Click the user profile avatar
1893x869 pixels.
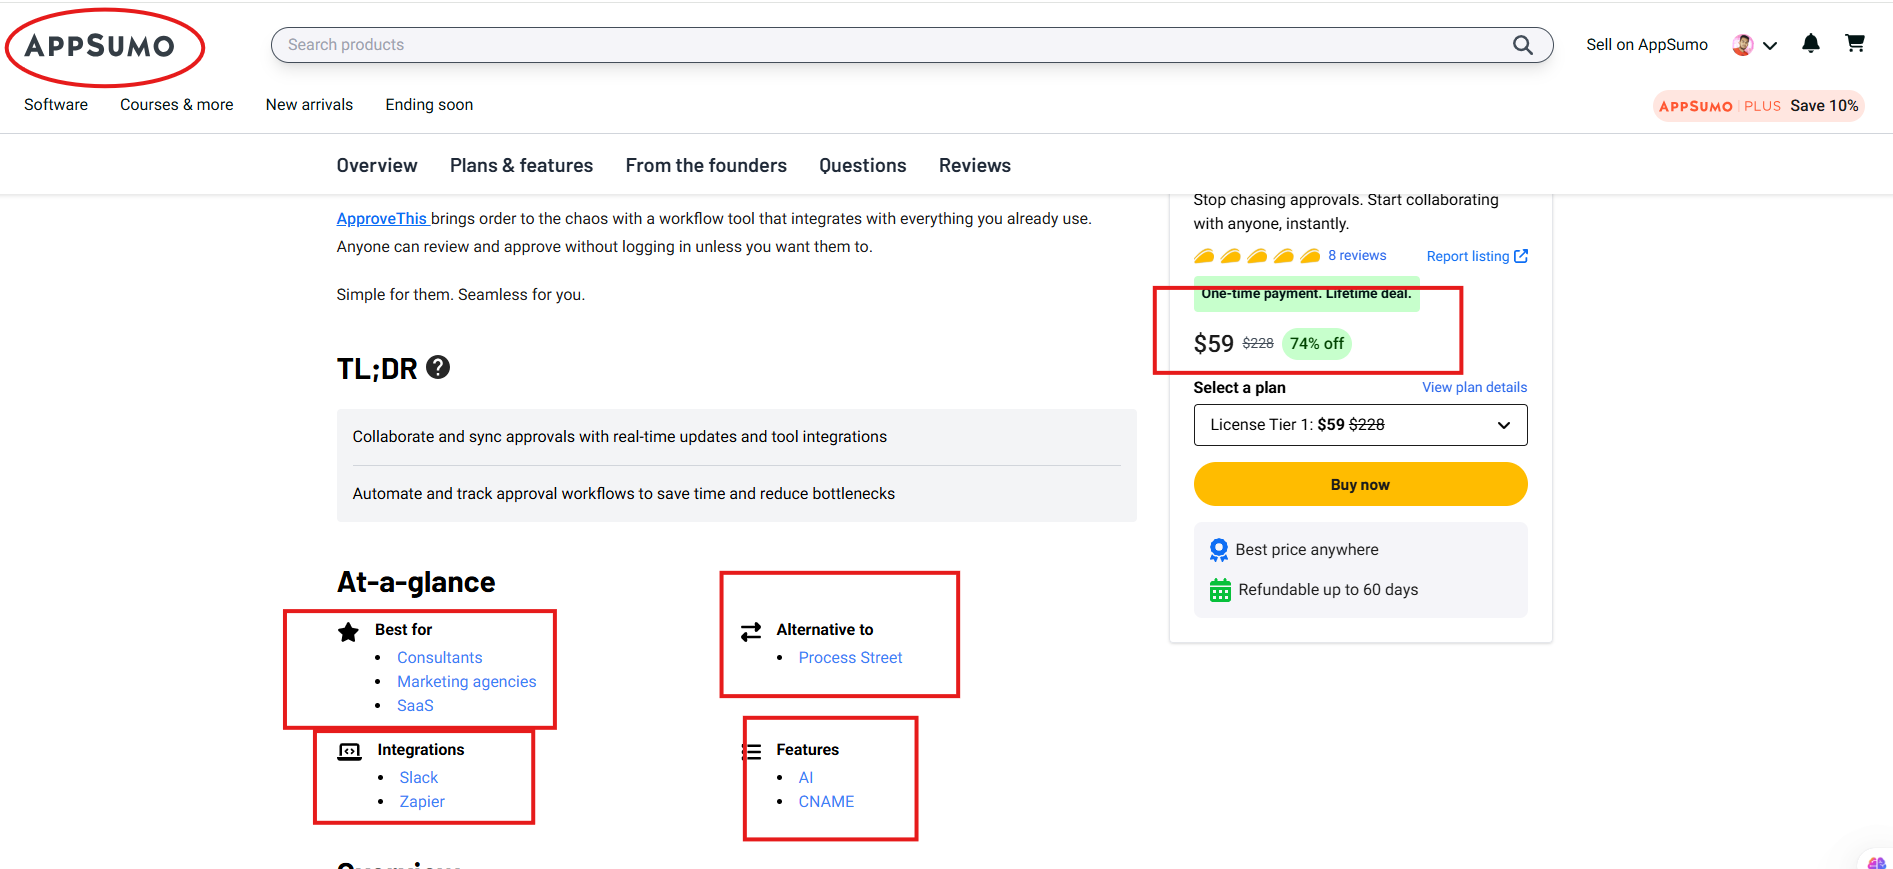click(x=1742, y=45)
